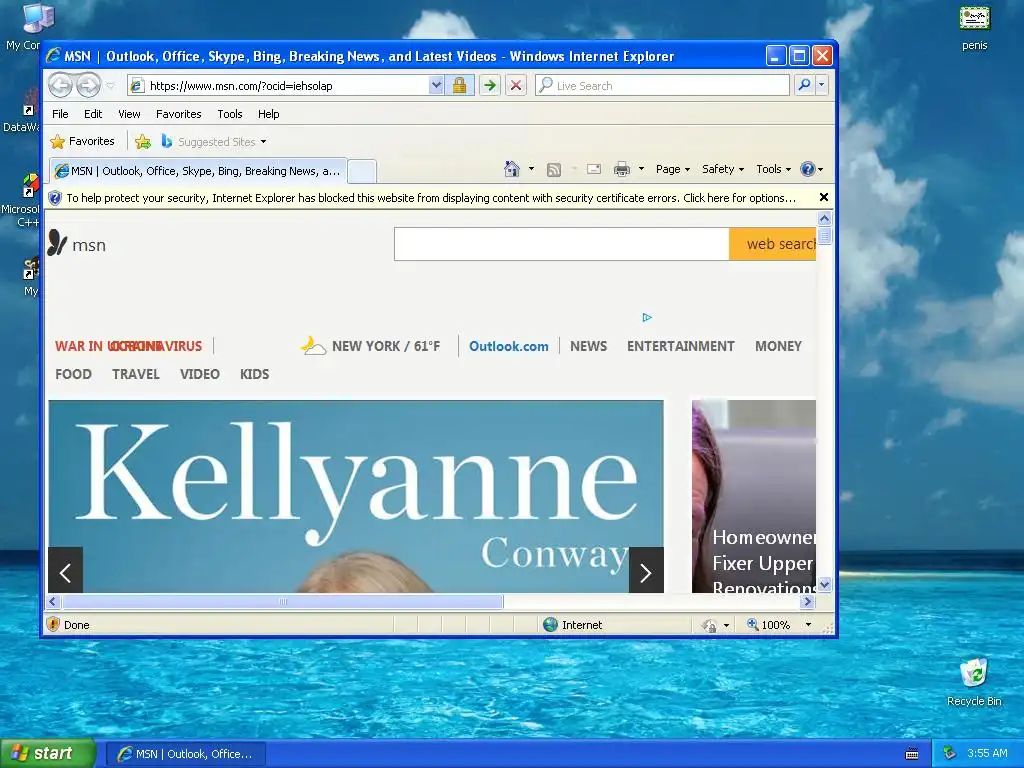Open Tools command bar menu
Viewport: 1024px width, 768px height.
[x=773, y=169]
